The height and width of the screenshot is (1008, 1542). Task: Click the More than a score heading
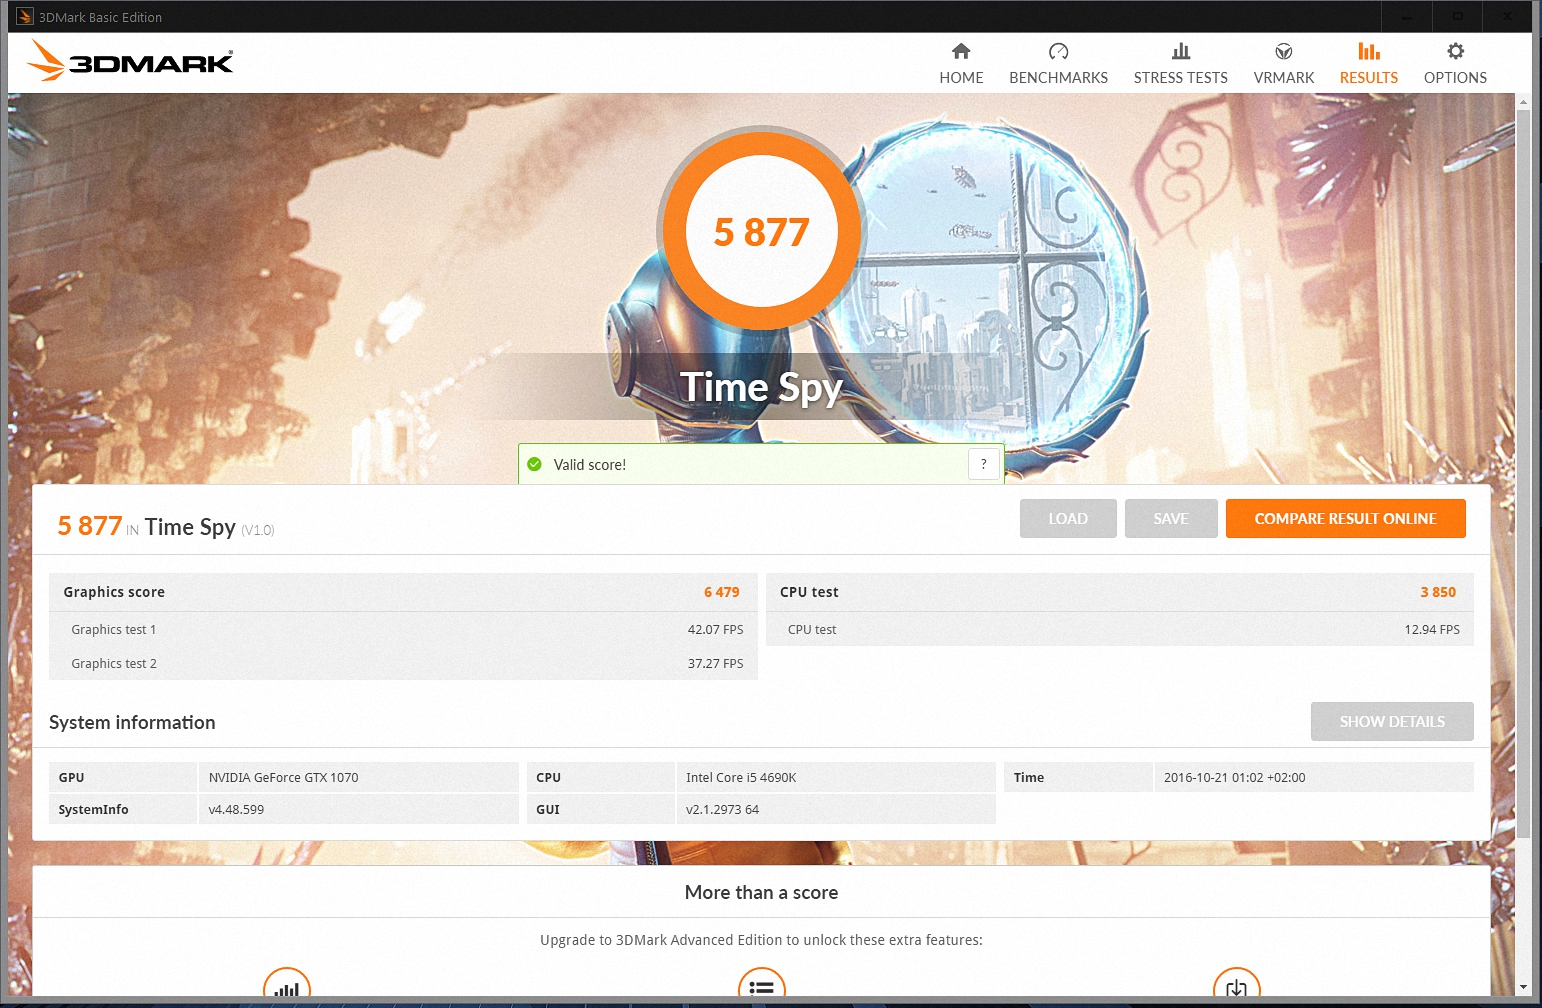coord(762,892)
